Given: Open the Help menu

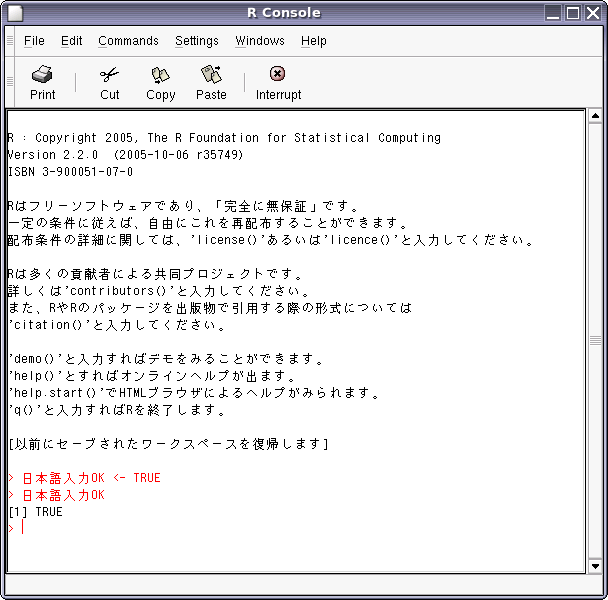Looking at the screenshot, I should 314,41.
